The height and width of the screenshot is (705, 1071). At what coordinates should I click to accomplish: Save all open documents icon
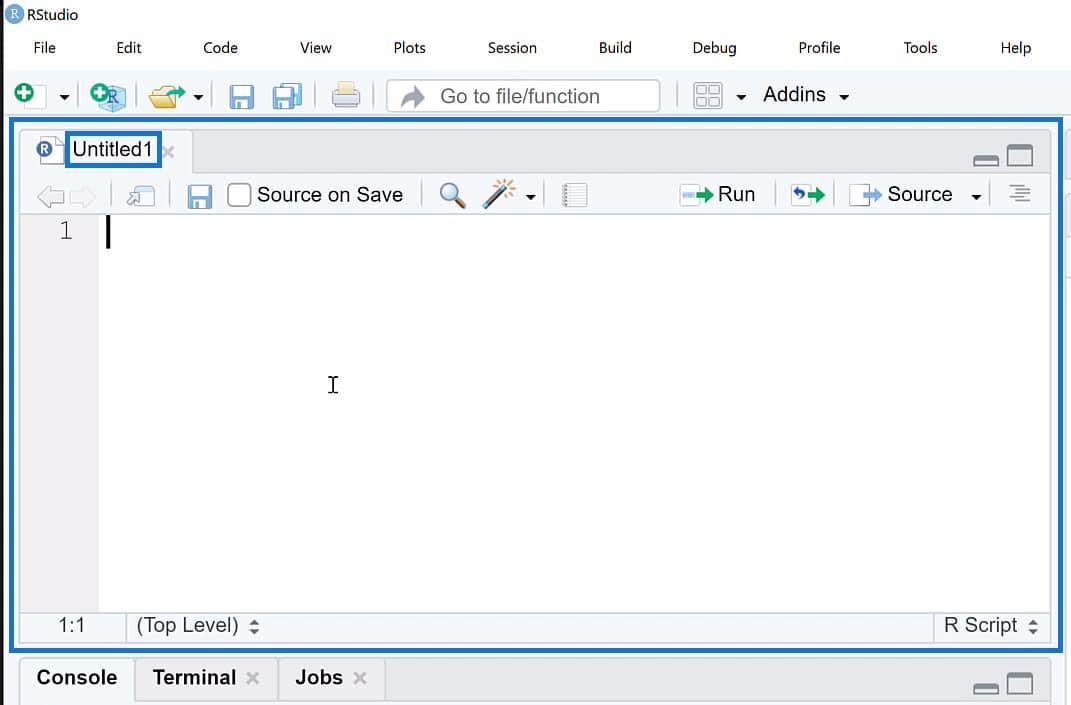[x=287, y=96]
